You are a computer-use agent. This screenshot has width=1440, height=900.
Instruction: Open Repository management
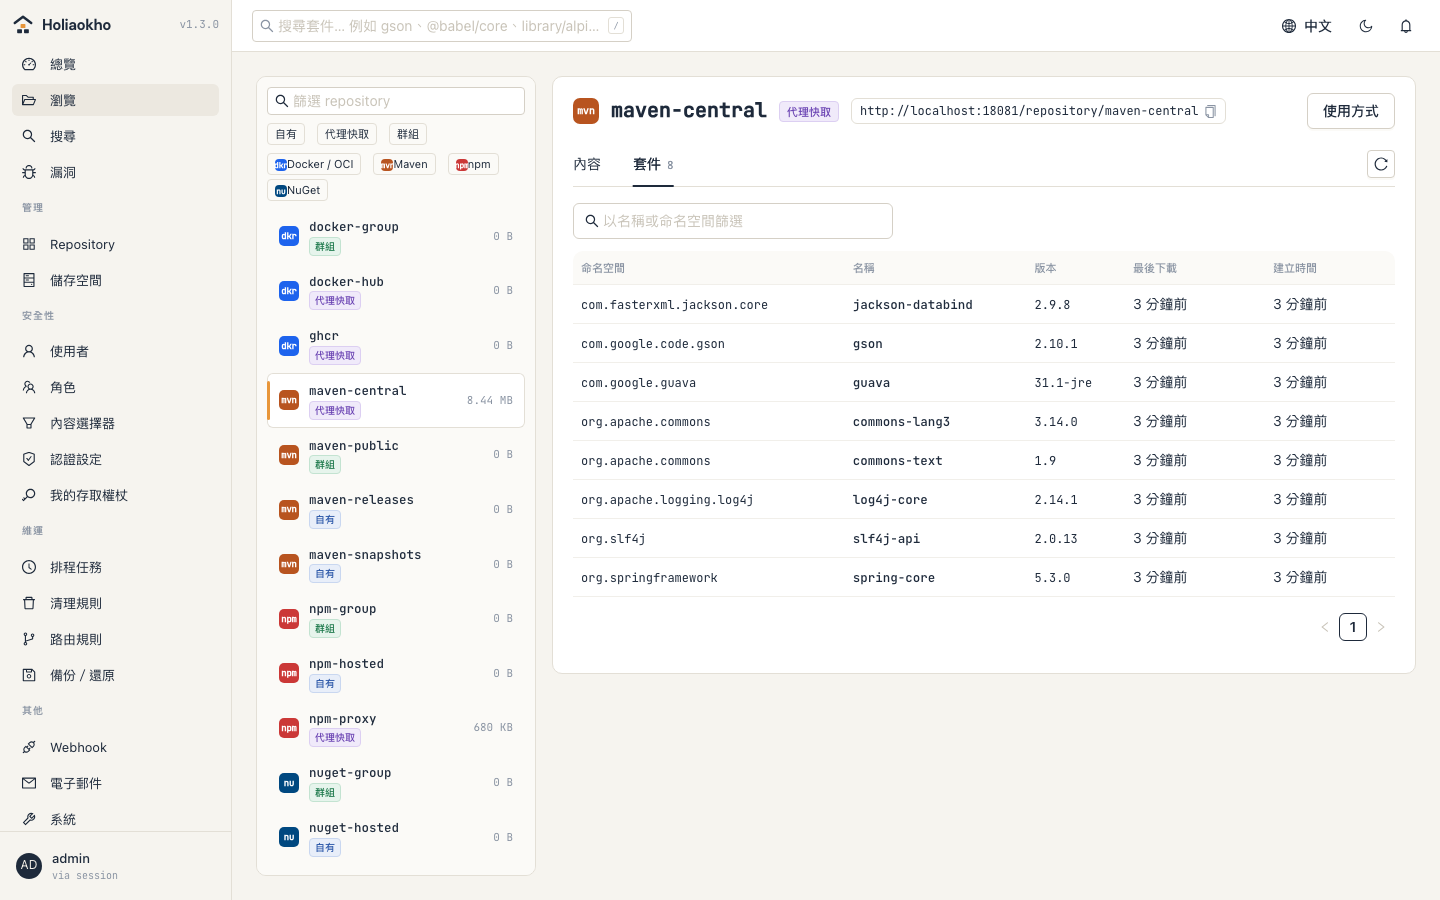coord(115,244)
